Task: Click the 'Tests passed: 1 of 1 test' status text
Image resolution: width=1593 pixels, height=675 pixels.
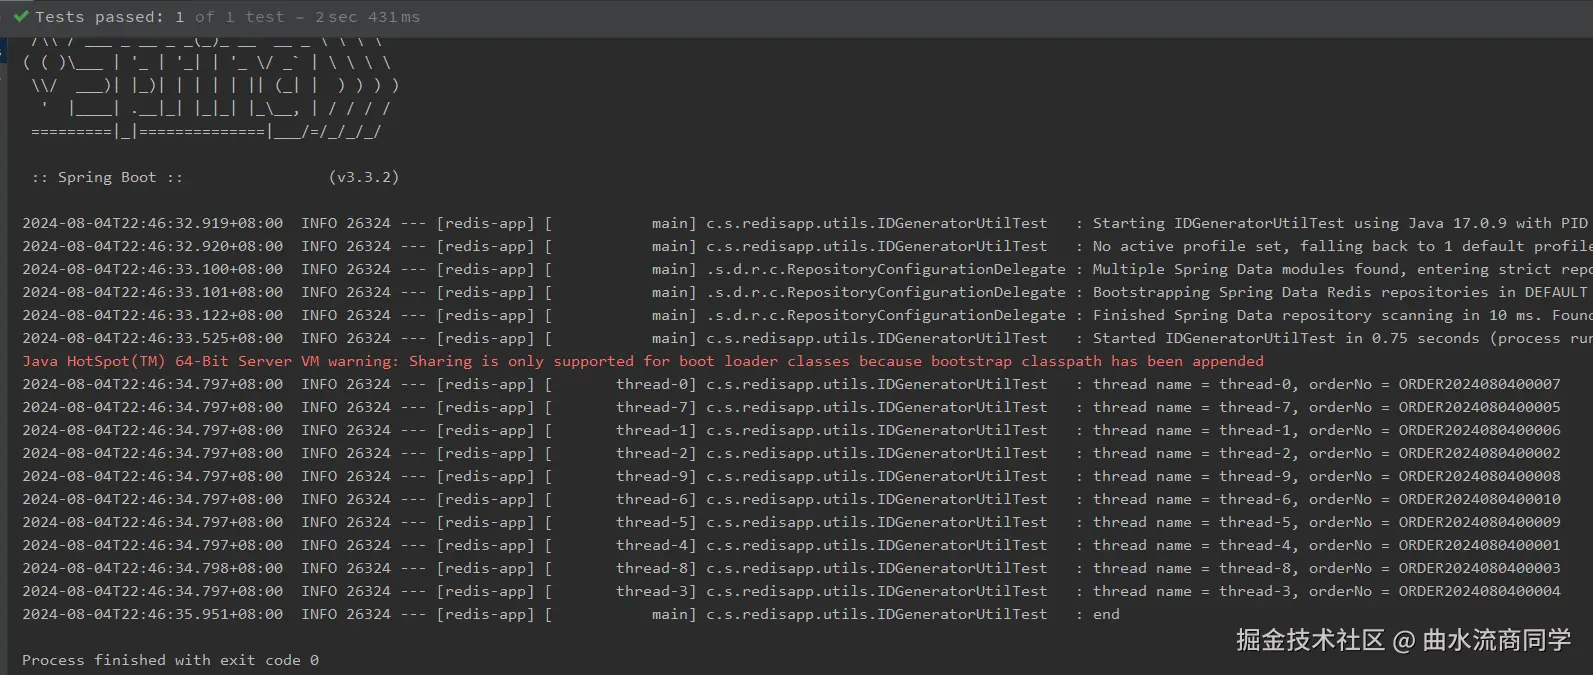Action: (x=159, y=17)
